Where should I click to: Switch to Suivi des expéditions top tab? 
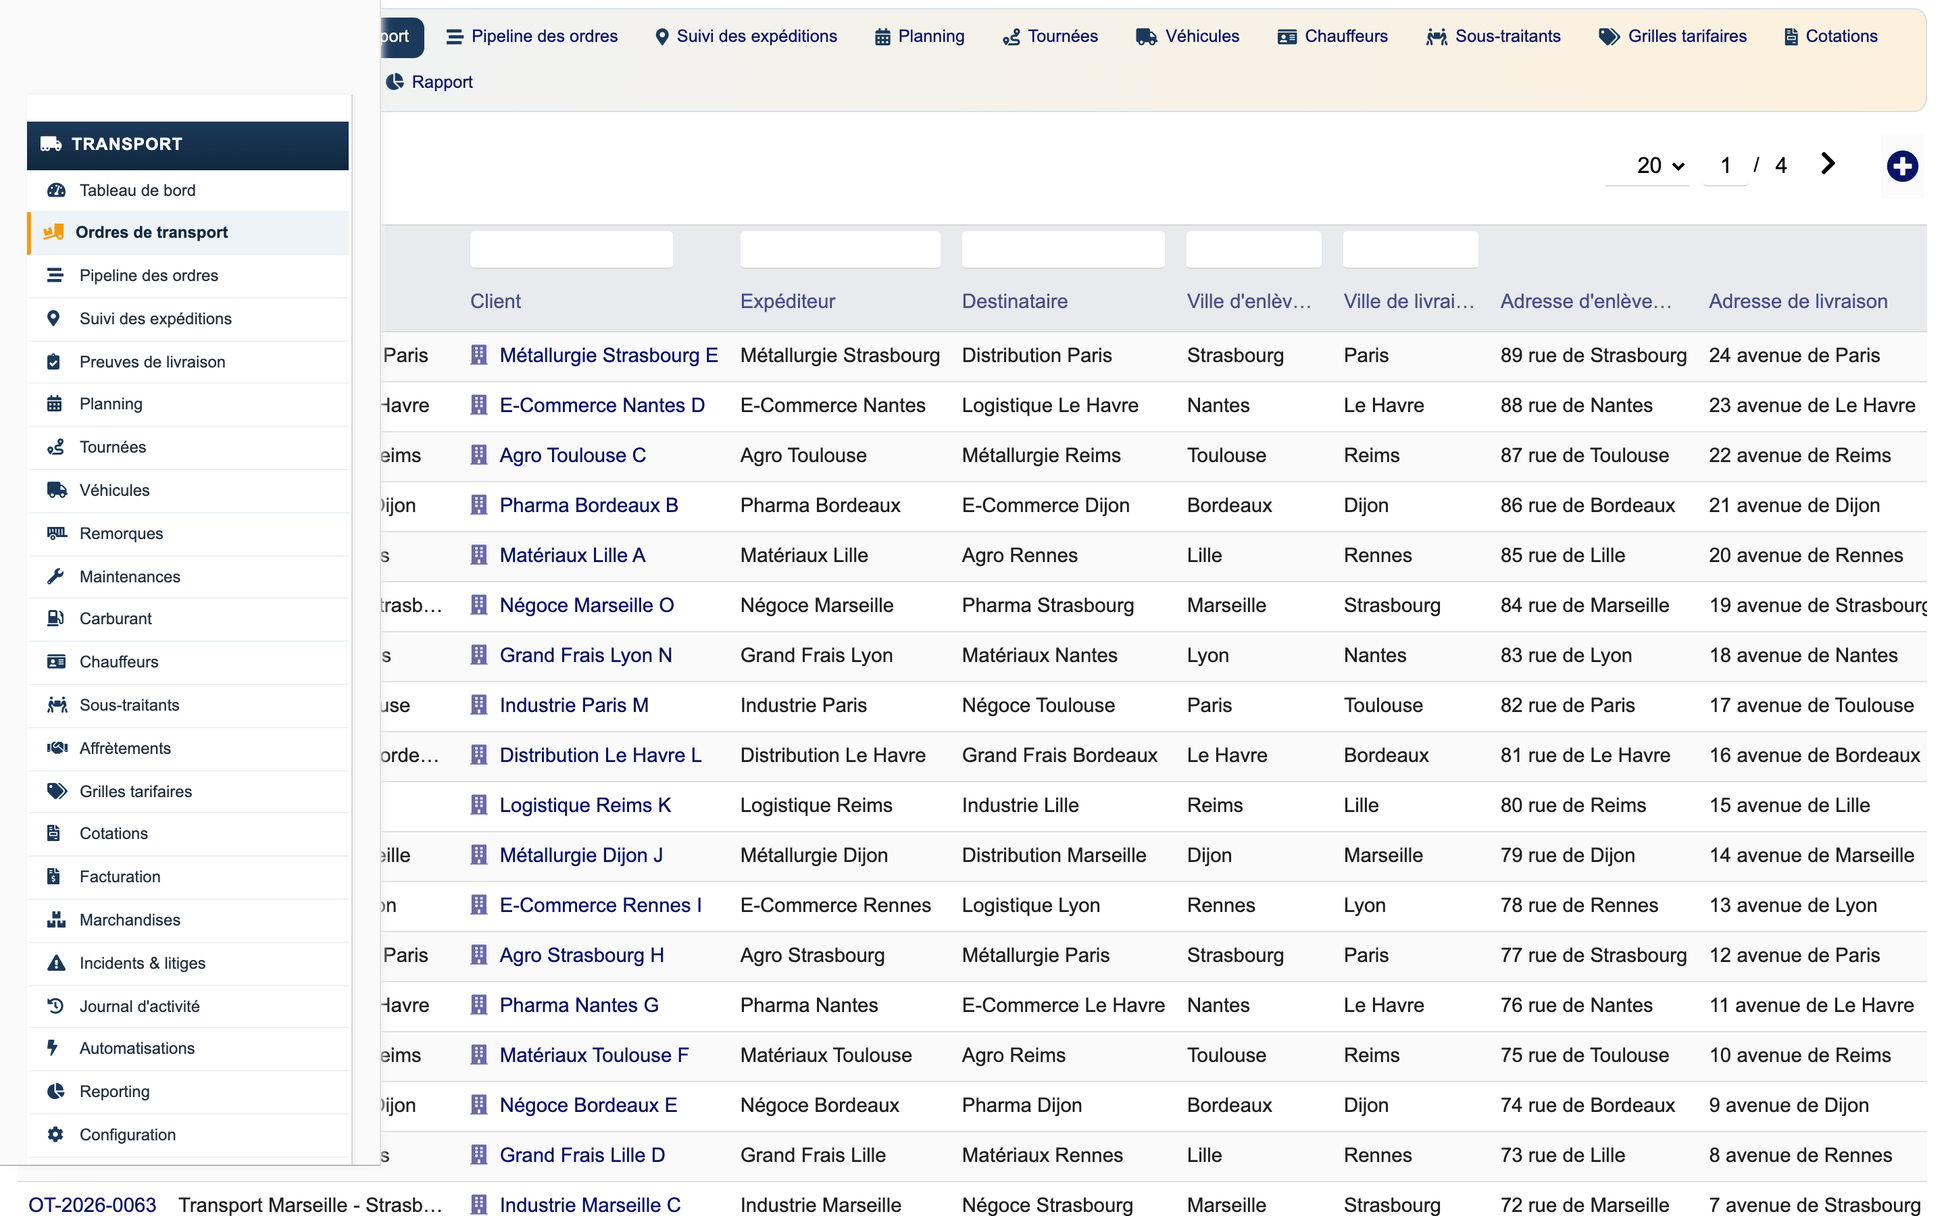pyautogui.click(x=746, y=36)
